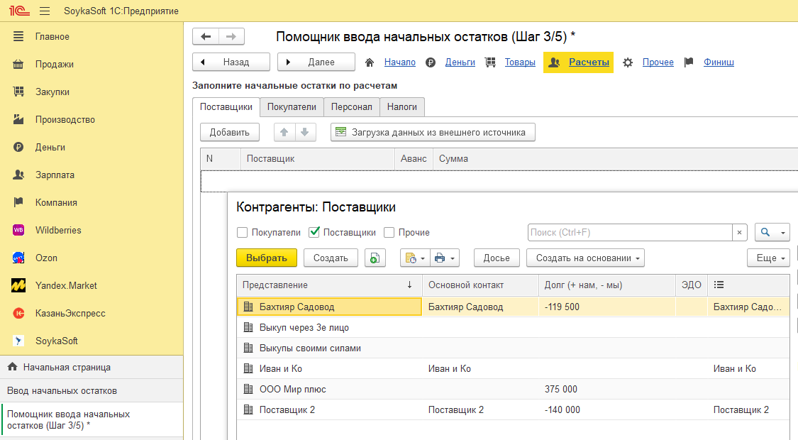Go to Финиш wizard step link
798x440 pixels.
719,62
